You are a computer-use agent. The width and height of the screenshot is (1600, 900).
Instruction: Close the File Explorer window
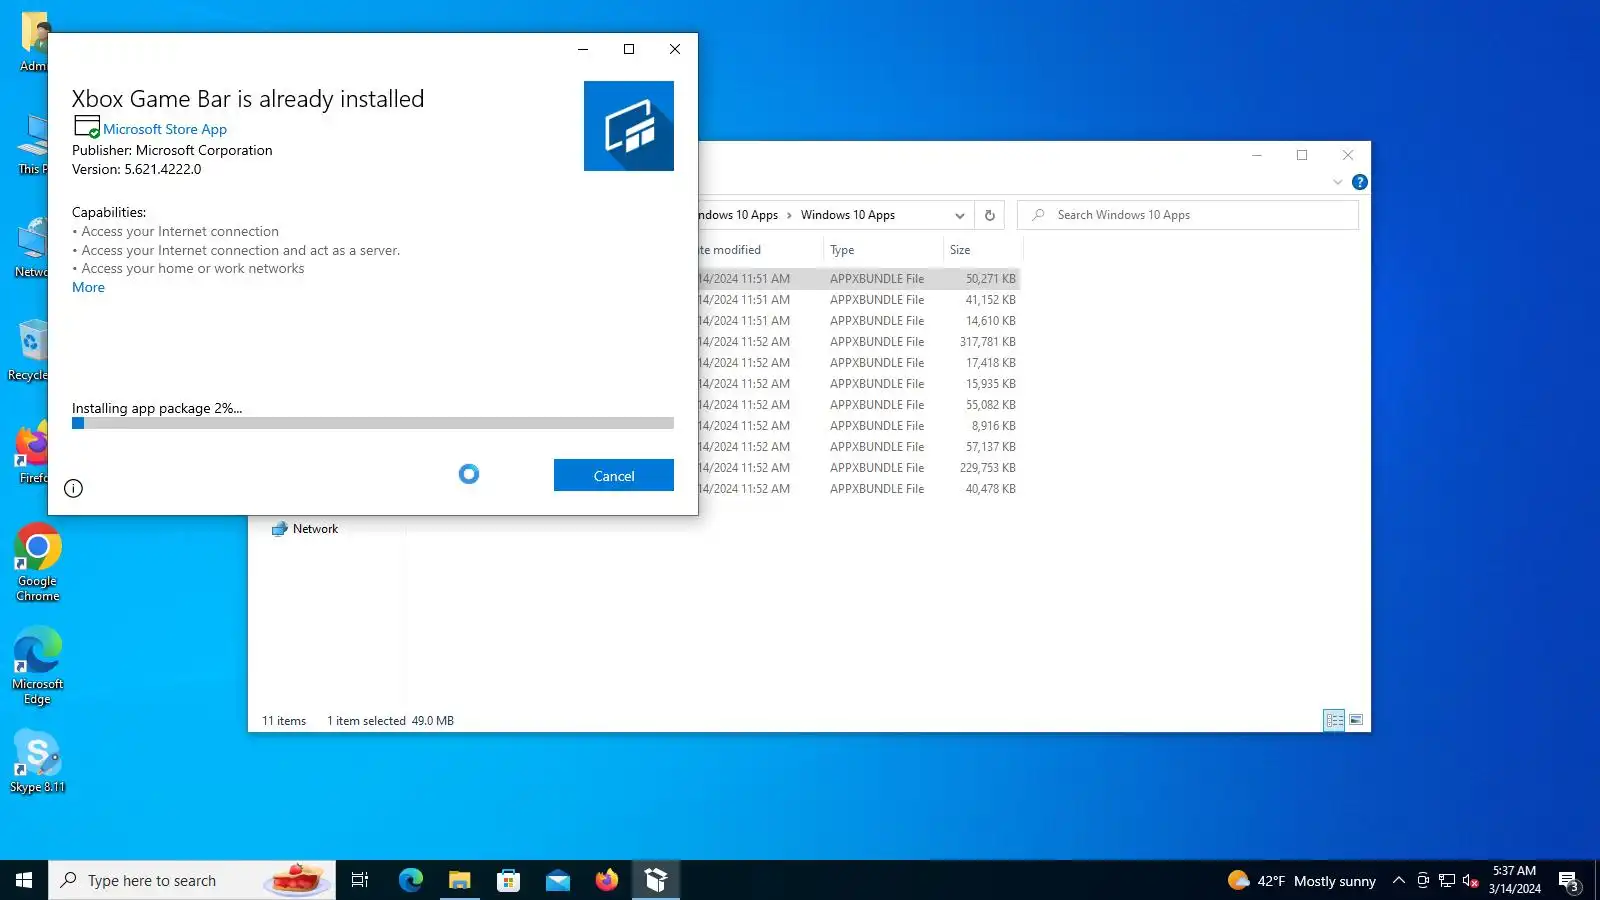click(x=1348, y=155)
